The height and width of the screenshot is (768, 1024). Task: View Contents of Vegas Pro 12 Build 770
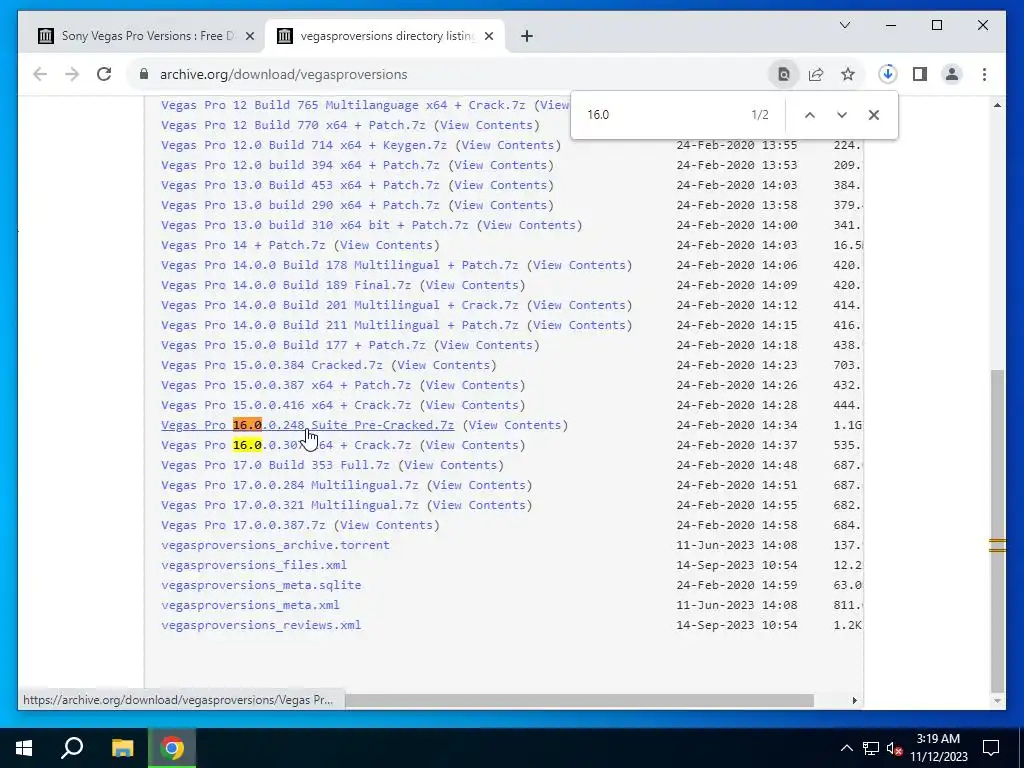coord(486,125)
